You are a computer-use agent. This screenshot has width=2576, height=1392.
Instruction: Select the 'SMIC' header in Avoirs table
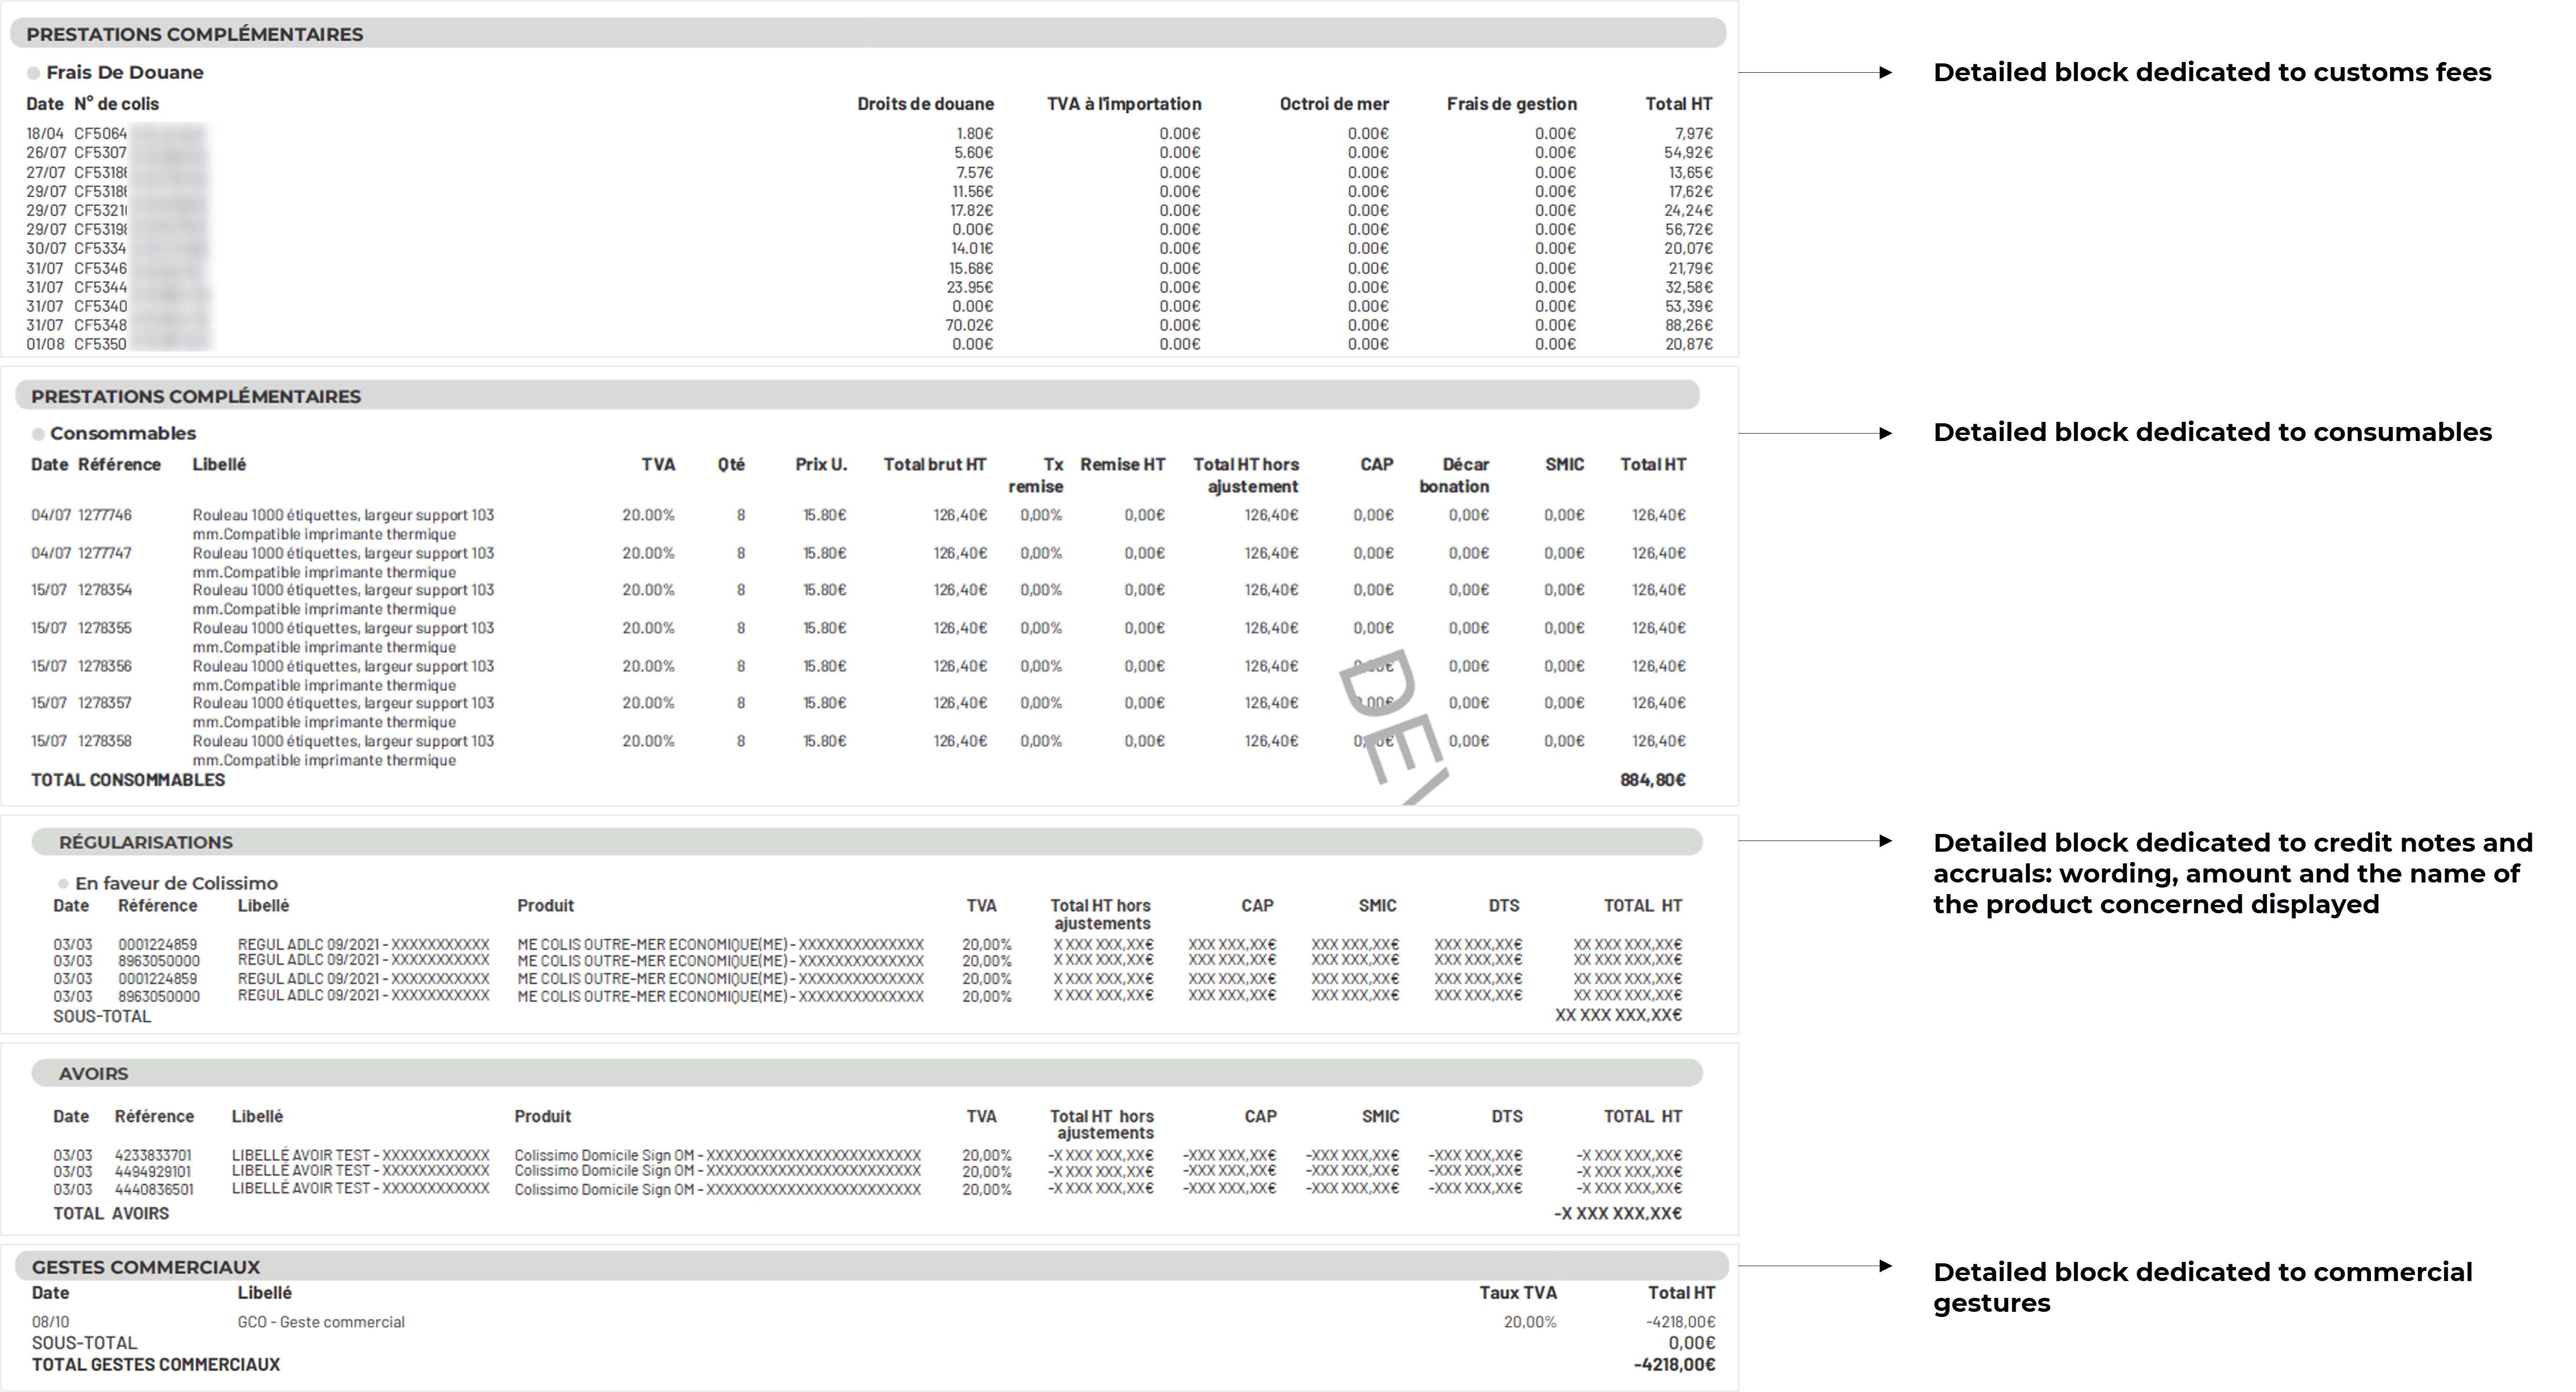1380,1116
